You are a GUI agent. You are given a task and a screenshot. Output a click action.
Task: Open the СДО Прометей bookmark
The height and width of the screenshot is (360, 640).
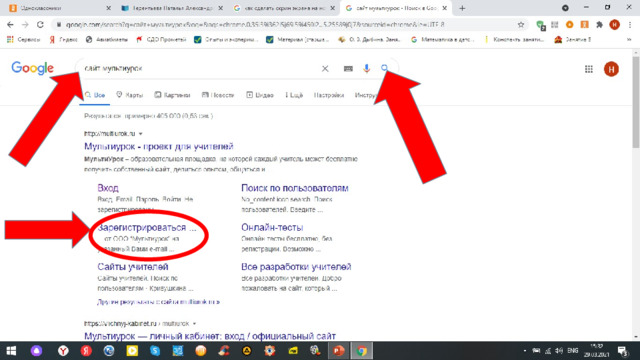[161, 40]
